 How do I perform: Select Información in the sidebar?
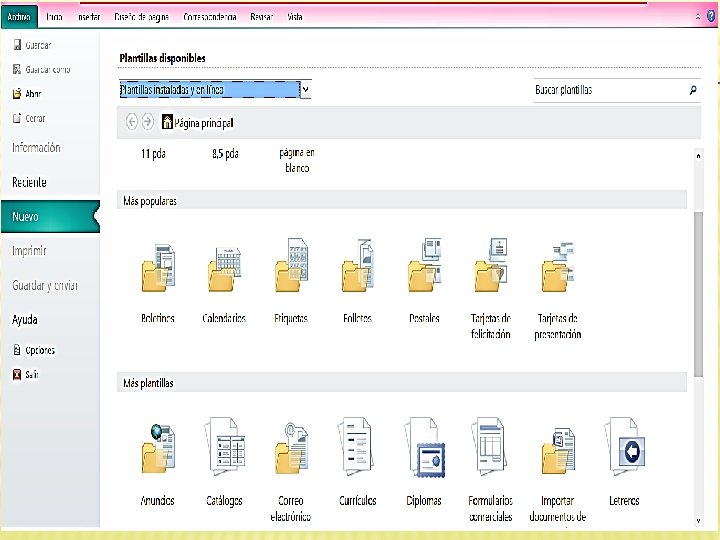36,148
